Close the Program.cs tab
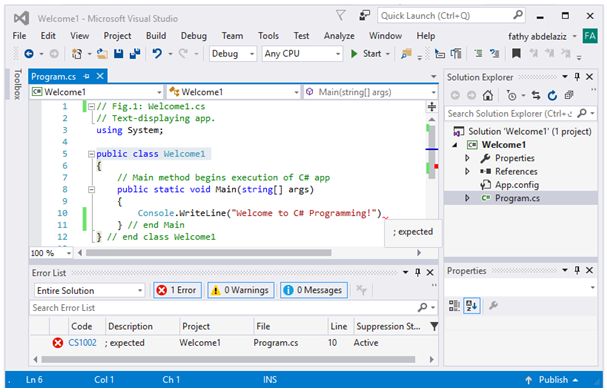This screenshot has height=392, width=607. [100, 76]
